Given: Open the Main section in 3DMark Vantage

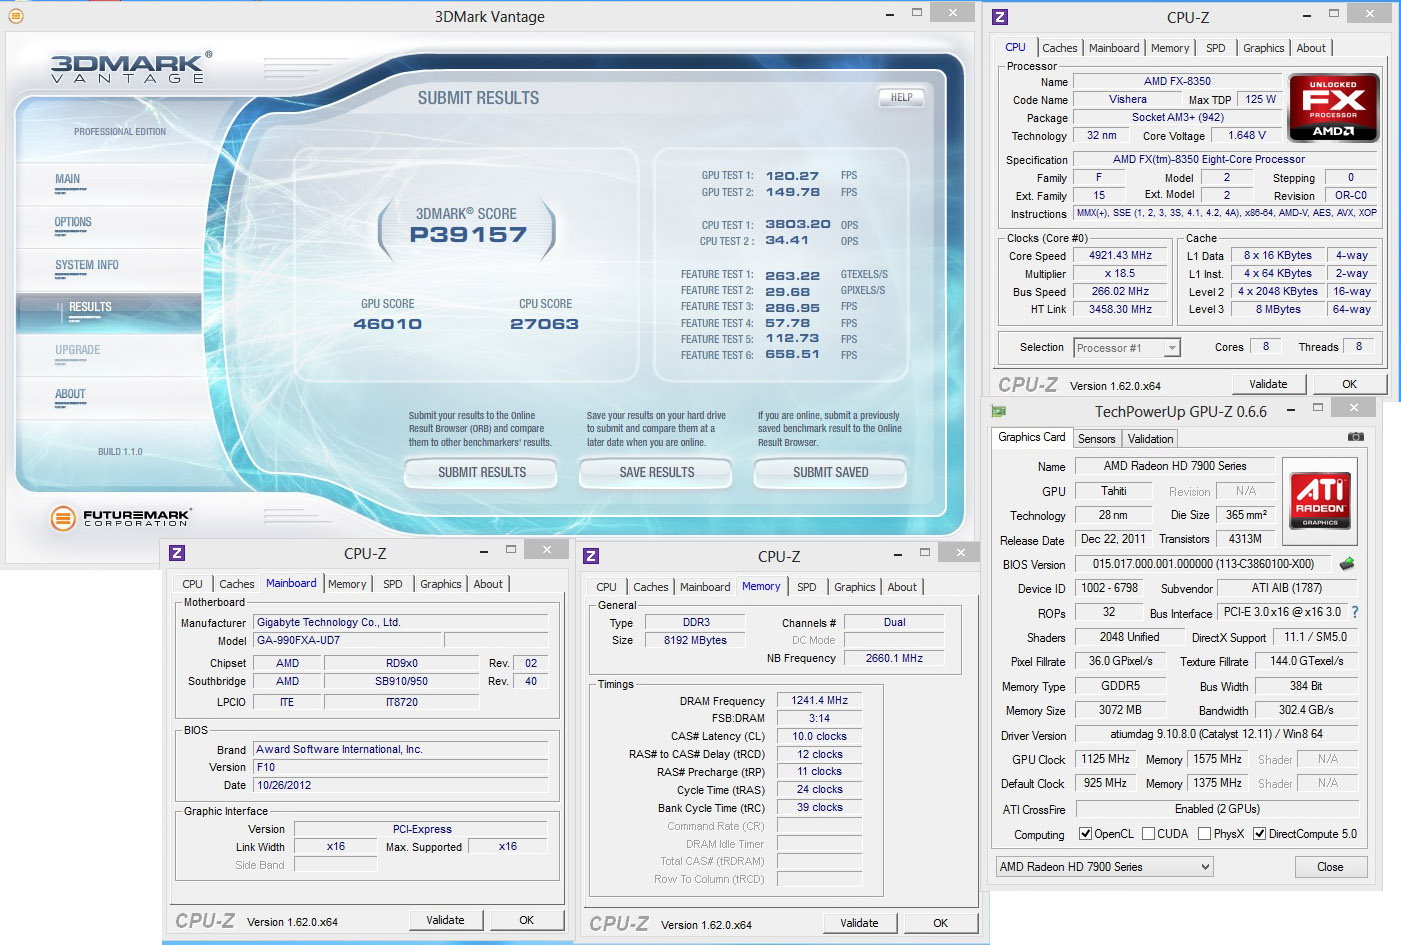Looking at the screenshot, I should point(68,179).
